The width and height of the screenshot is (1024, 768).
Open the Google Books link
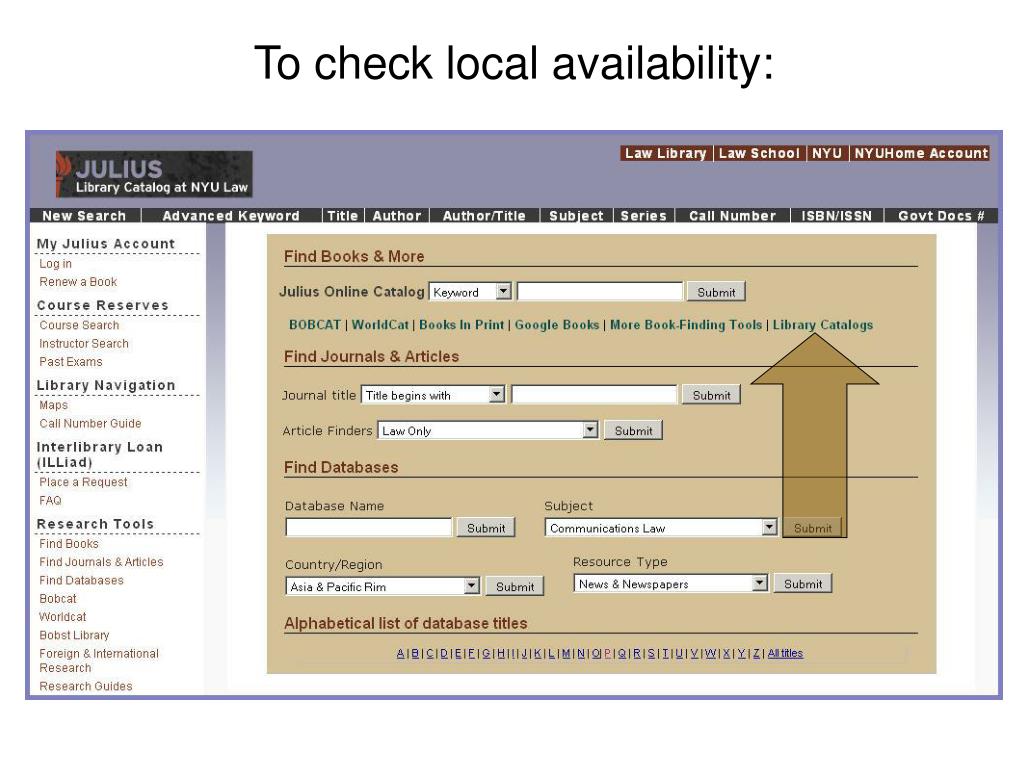coord(556,325)
